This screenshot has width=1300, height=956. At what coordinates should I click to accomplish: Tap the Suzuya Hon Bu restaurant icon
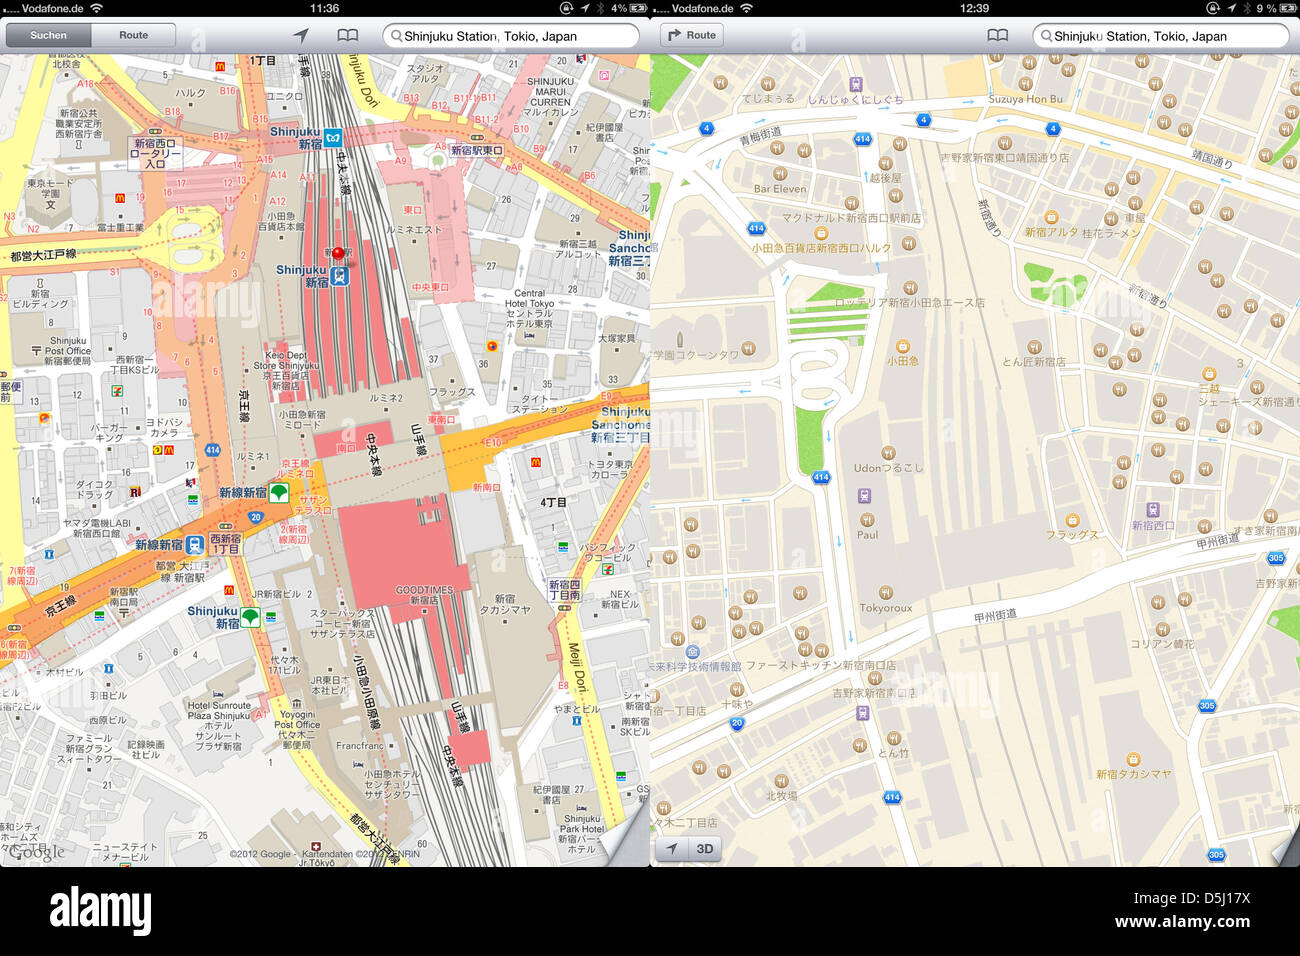point(1026,84)
